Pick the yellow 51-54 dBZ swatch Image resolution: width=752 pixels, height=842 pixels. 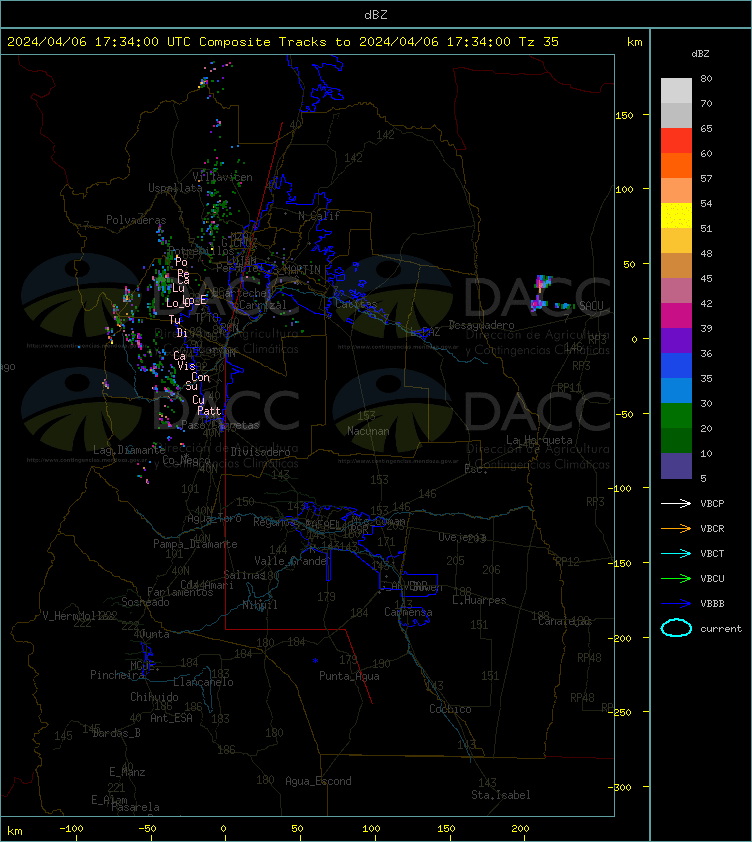tap(676, 215)
